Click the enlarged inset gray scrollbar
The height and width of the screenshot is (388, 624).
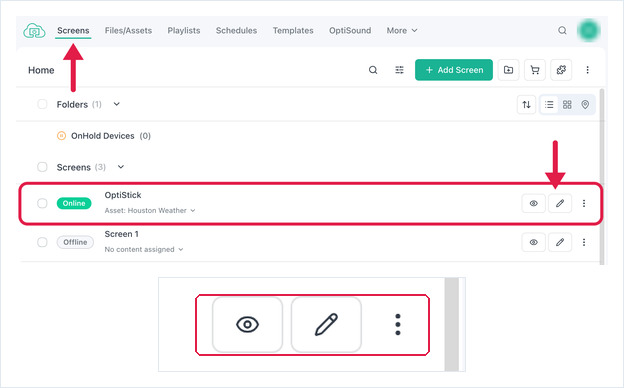[x=452, y=324]
